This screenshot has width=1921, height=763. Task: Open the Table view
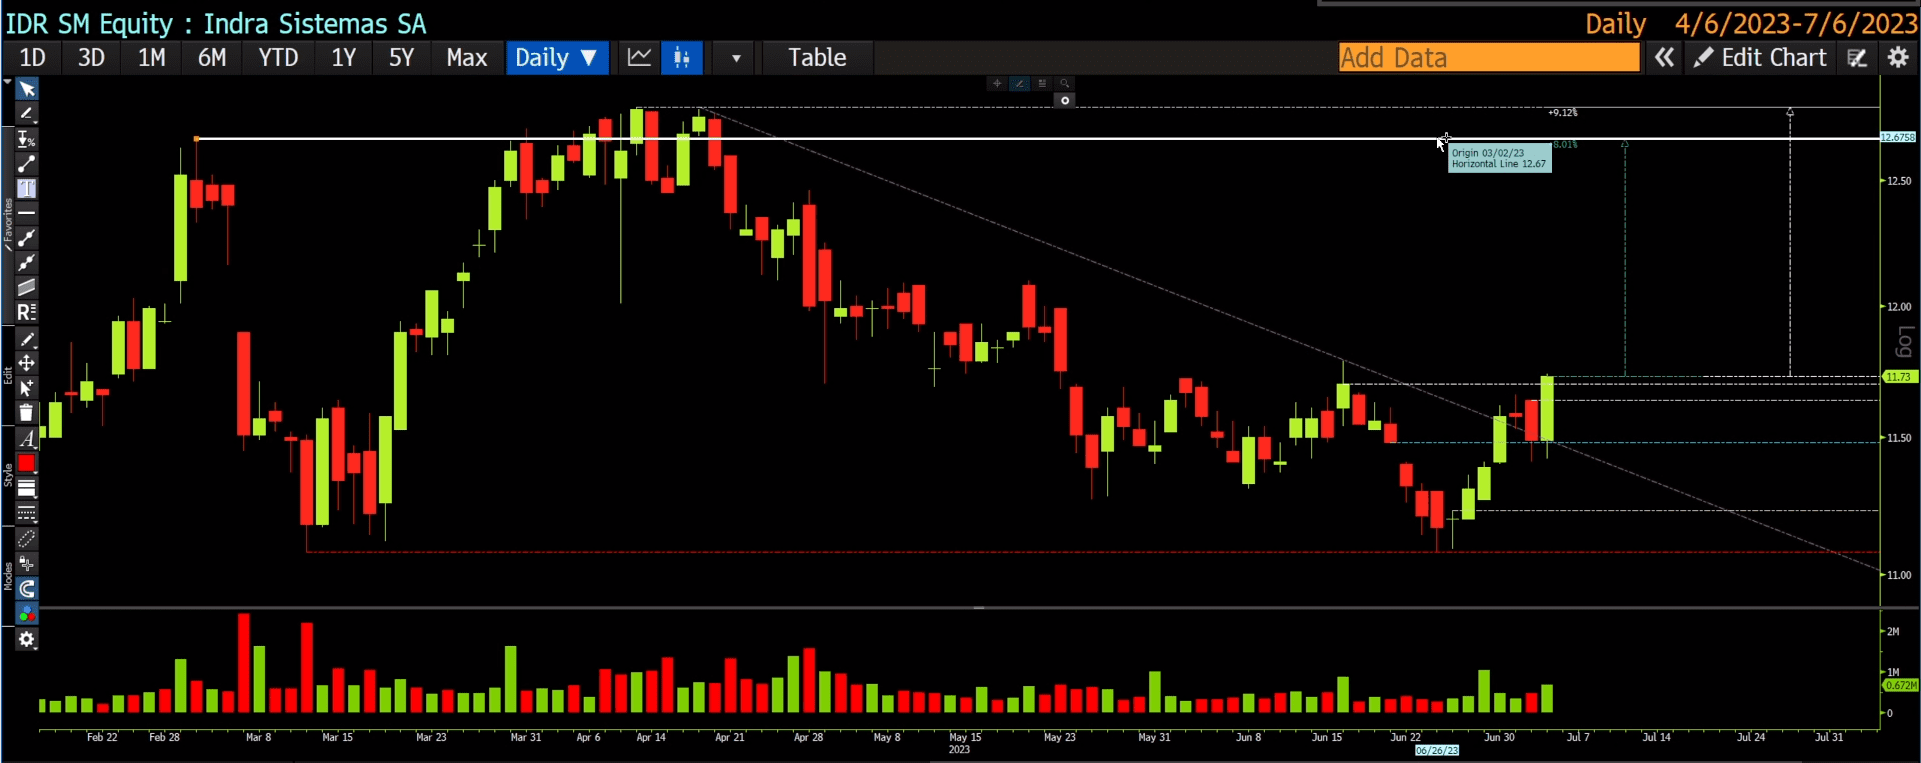click(x=817, y=58)
